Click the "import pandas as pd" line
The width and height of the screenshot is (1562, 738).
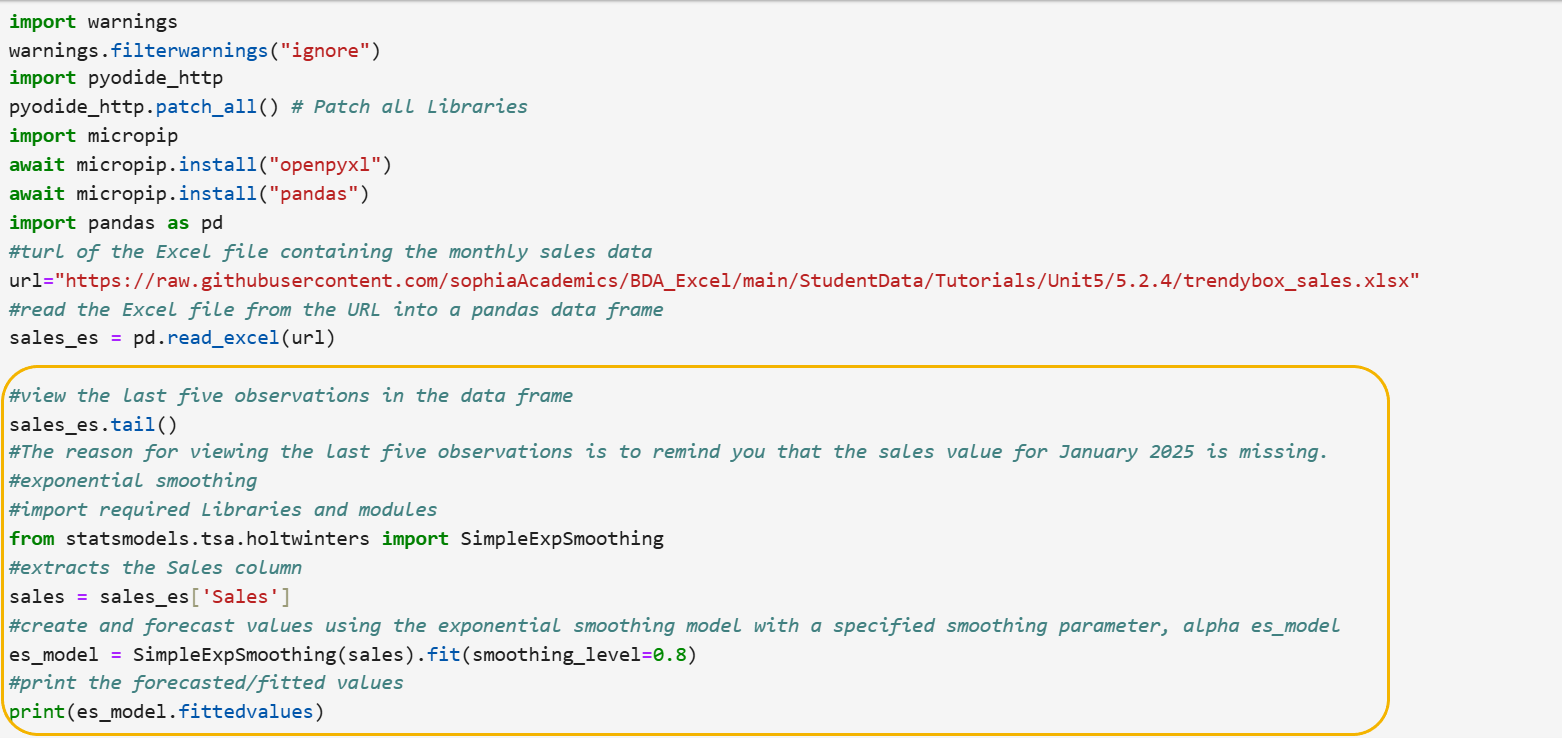coord(116,222)
